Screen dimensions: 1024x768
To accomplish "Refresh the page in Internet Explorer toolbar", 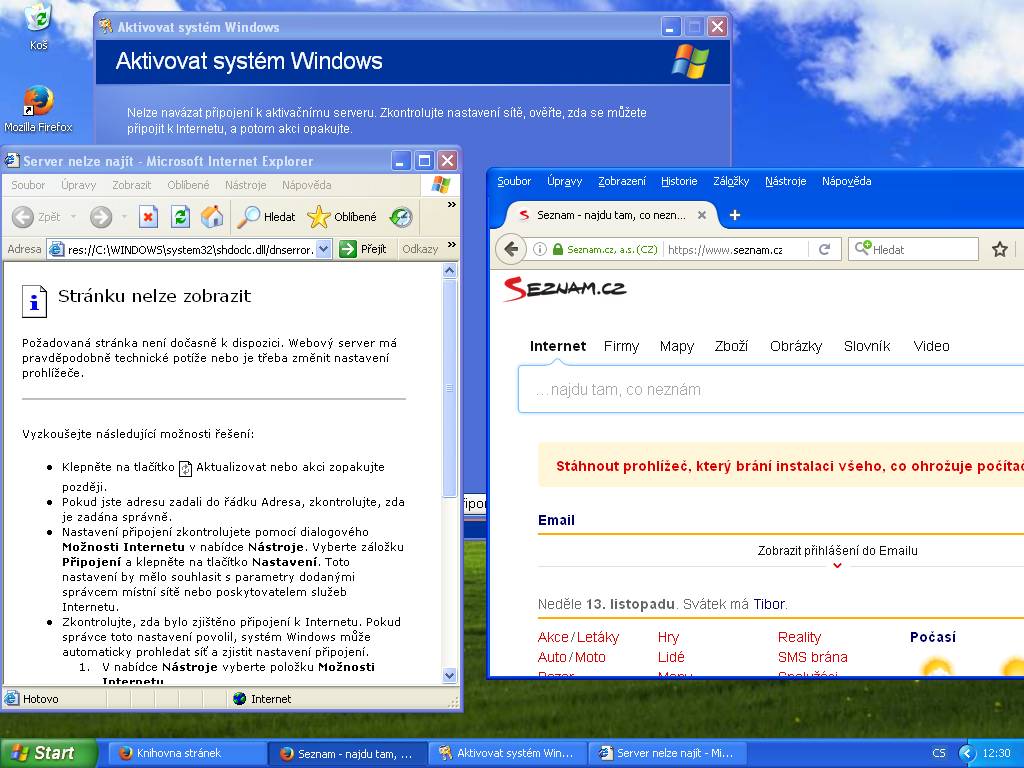I will 180,217.
